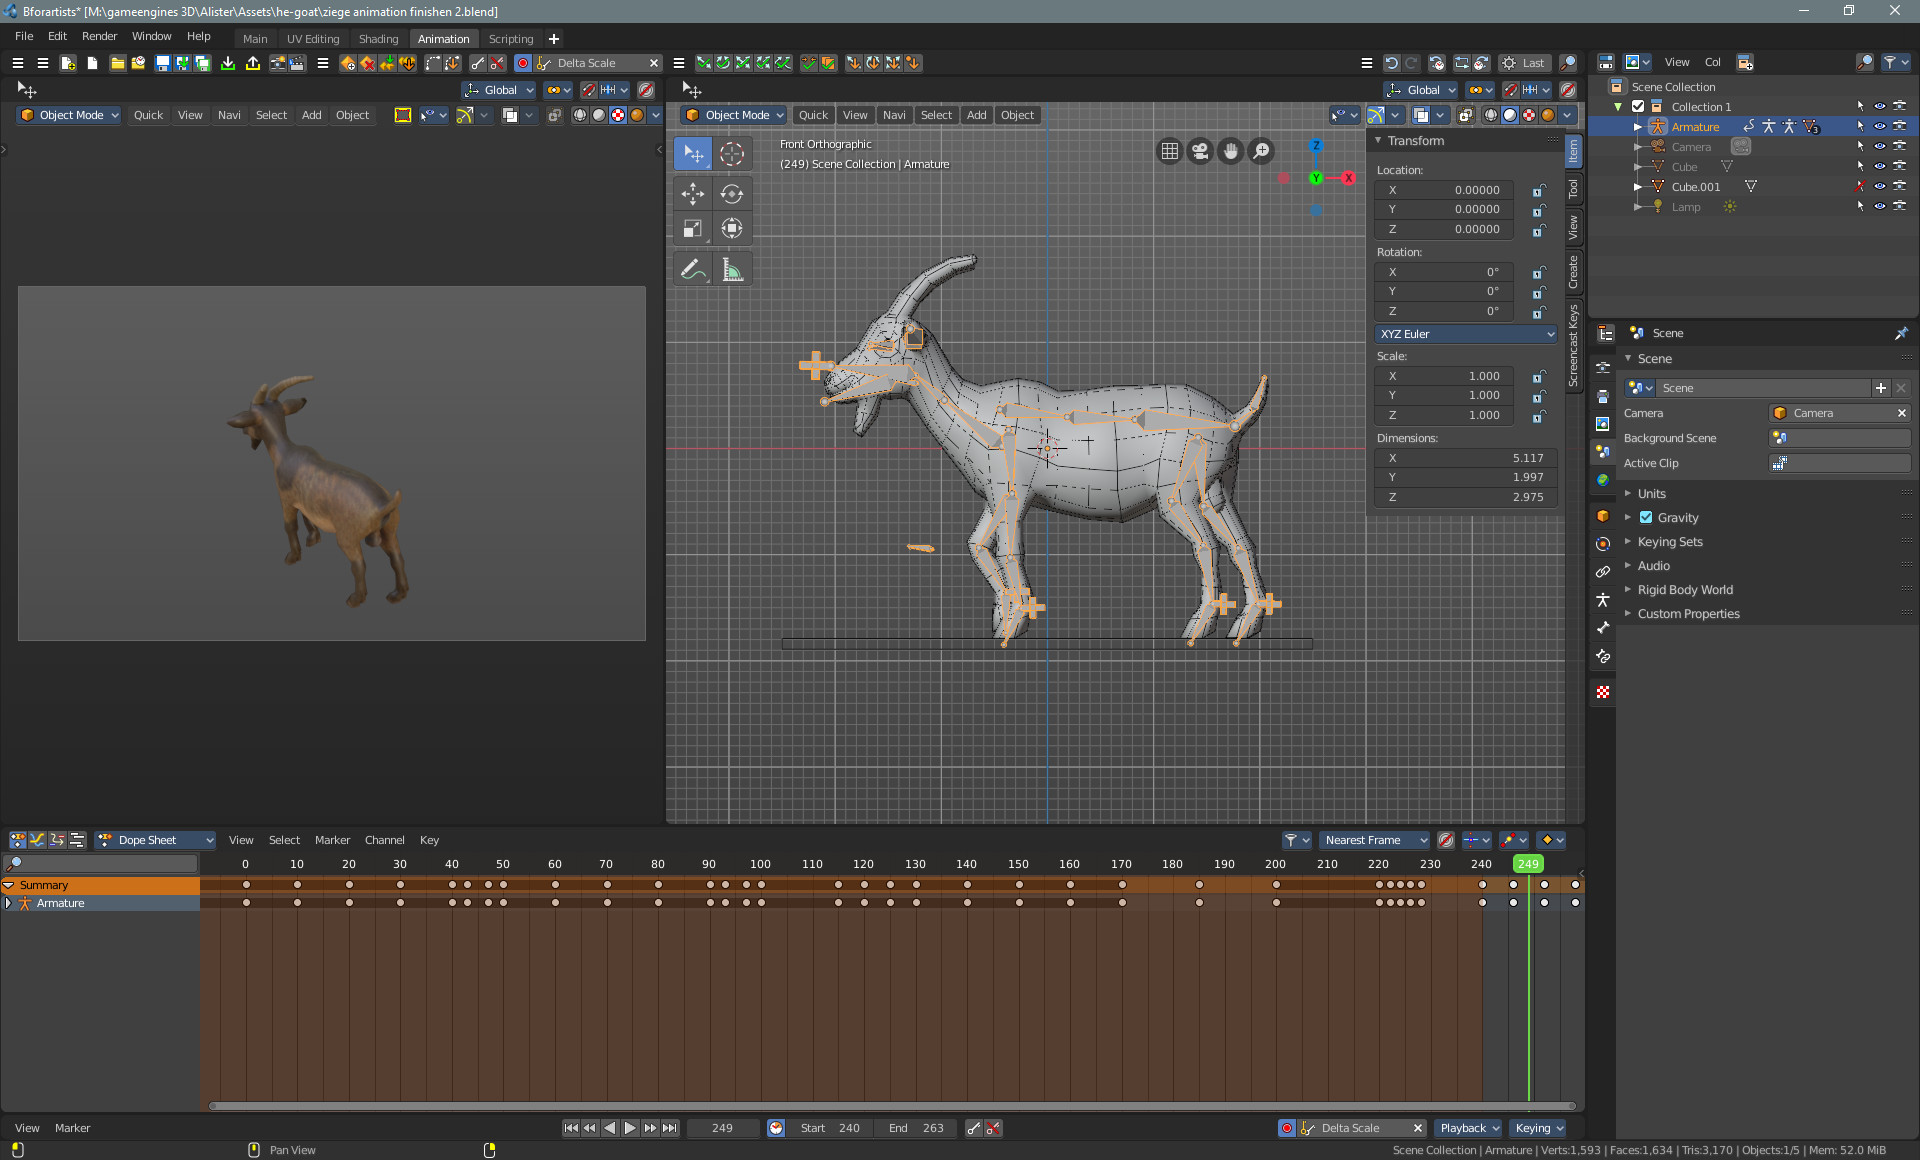1920x1160 pixels.
Task: Click the zoom magnifier navigation icon
Action: pyautogui.click(x=1262, y=151)
